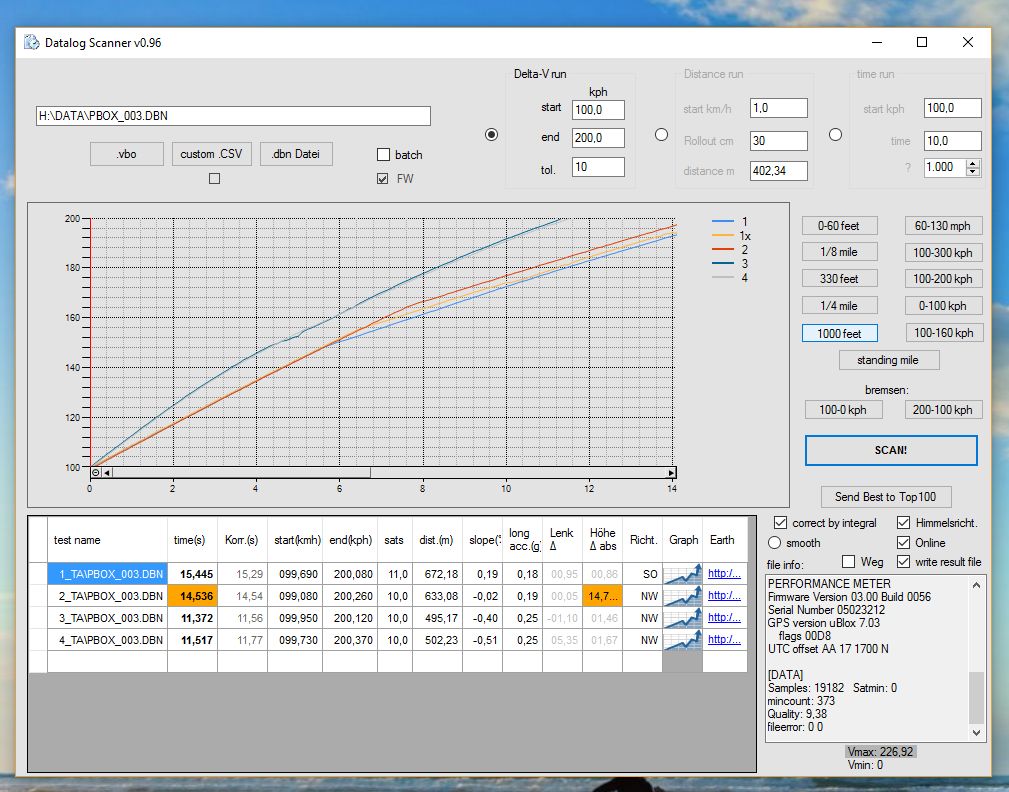Click the 100-200 kph preset button
Viewport: 1009px width, 792px height.
click(x=943, y=279)
